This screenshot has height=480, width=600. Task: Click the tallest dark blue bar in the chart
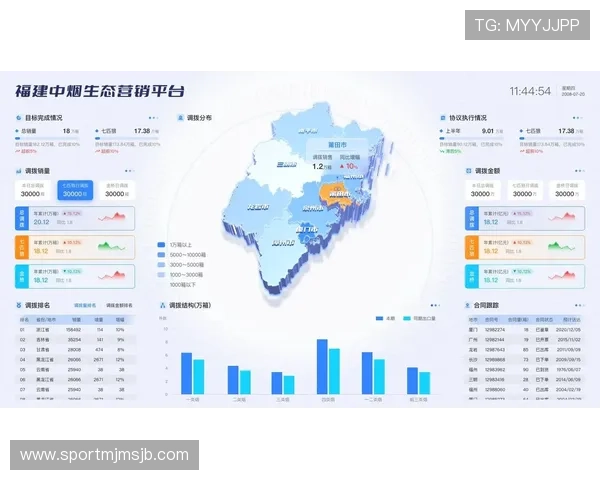click(322, 367)
